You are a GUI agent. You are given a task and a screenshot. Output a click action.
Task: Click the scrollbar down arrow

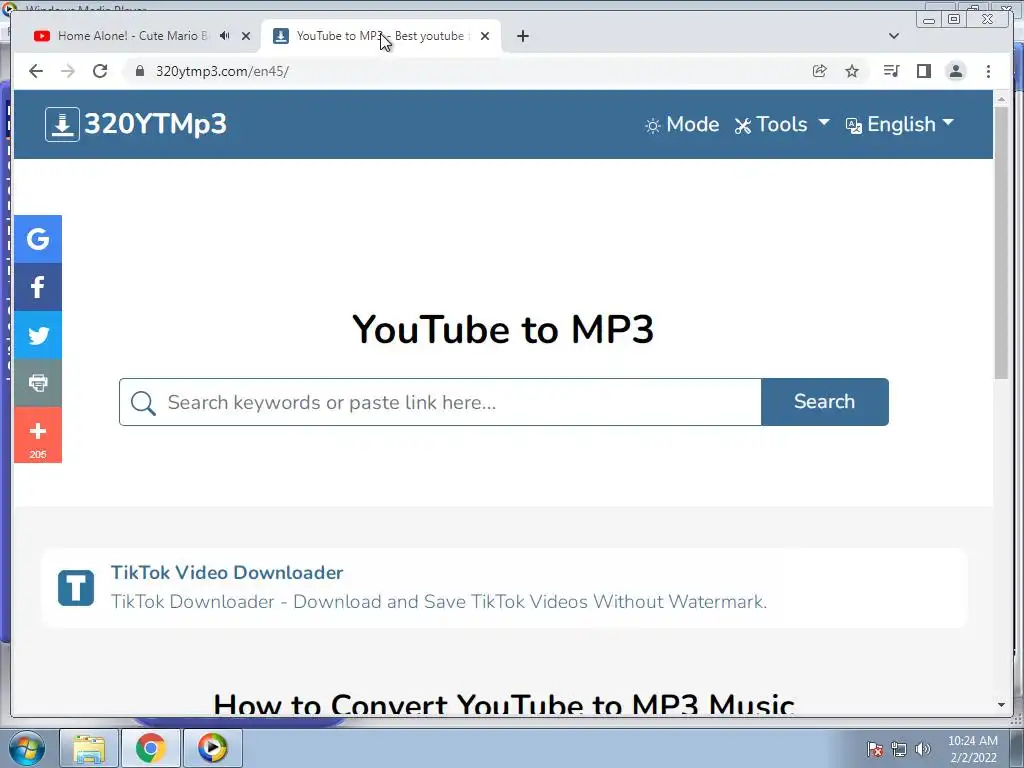click(x=1001, y=705)
